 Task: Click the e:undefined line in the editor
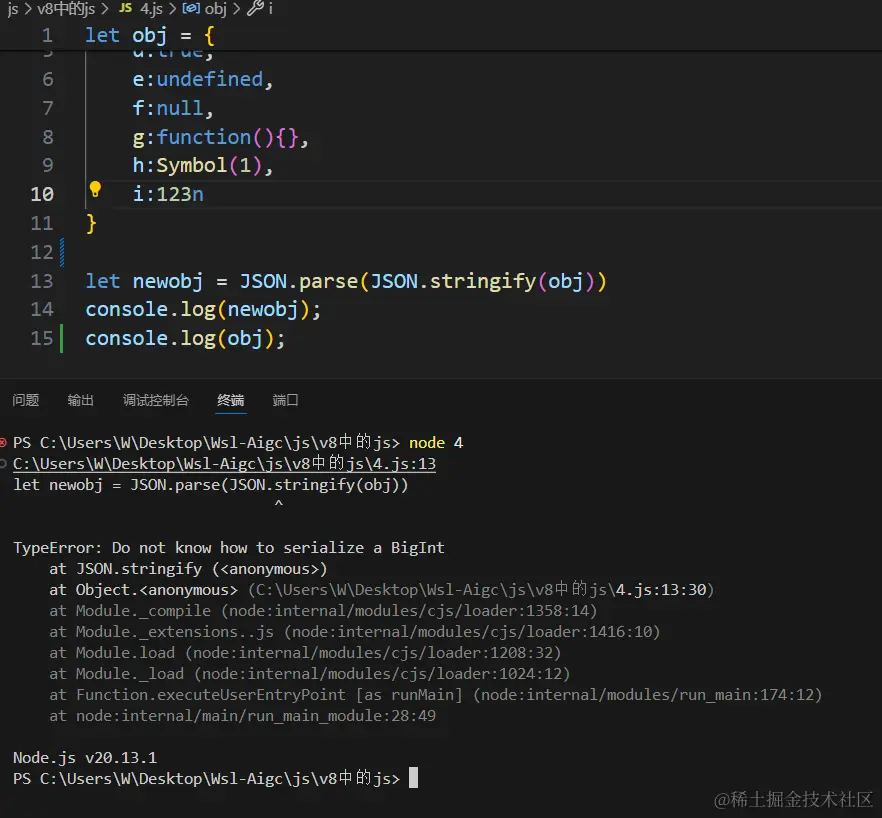click(202, 79)
